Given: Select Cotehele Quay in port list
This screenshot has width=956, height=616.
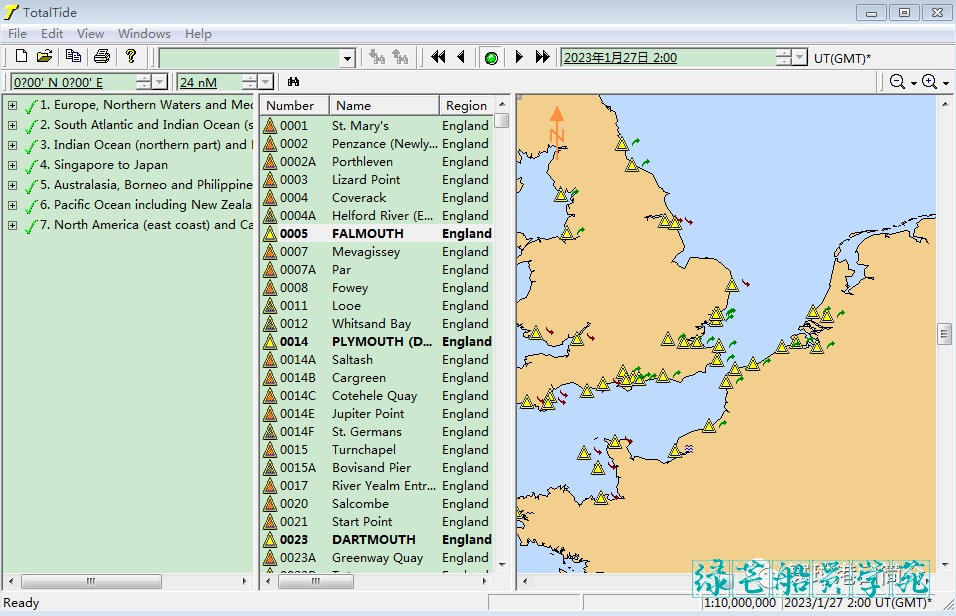Looking at the screenshot, I should click(x=374, y=396).
